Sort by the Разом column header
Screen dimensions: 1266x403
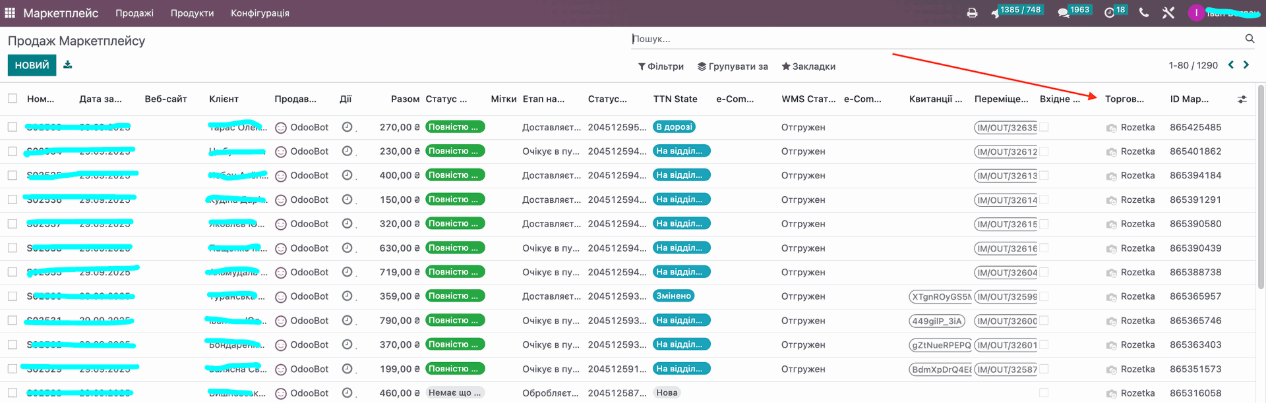(405, 99)
